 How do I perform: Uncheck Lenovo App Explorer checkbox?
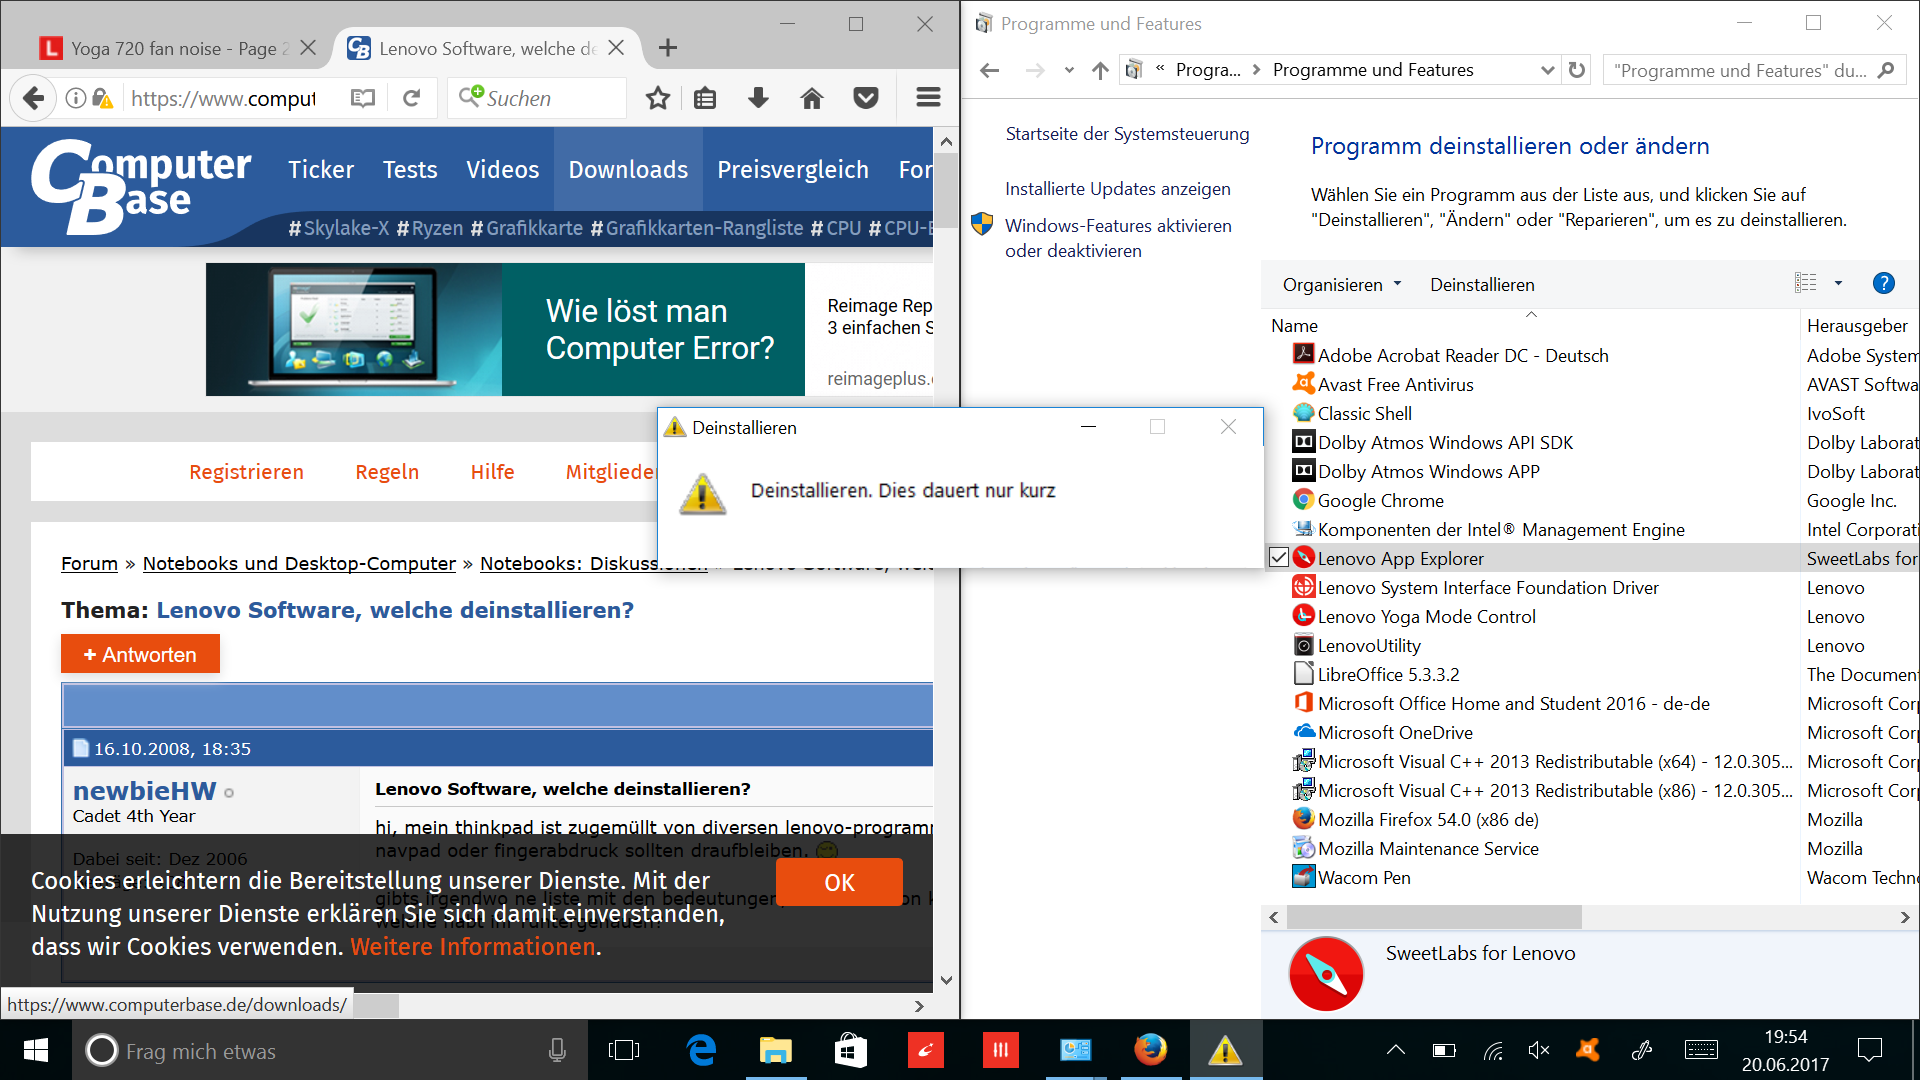coord(1279,558)
